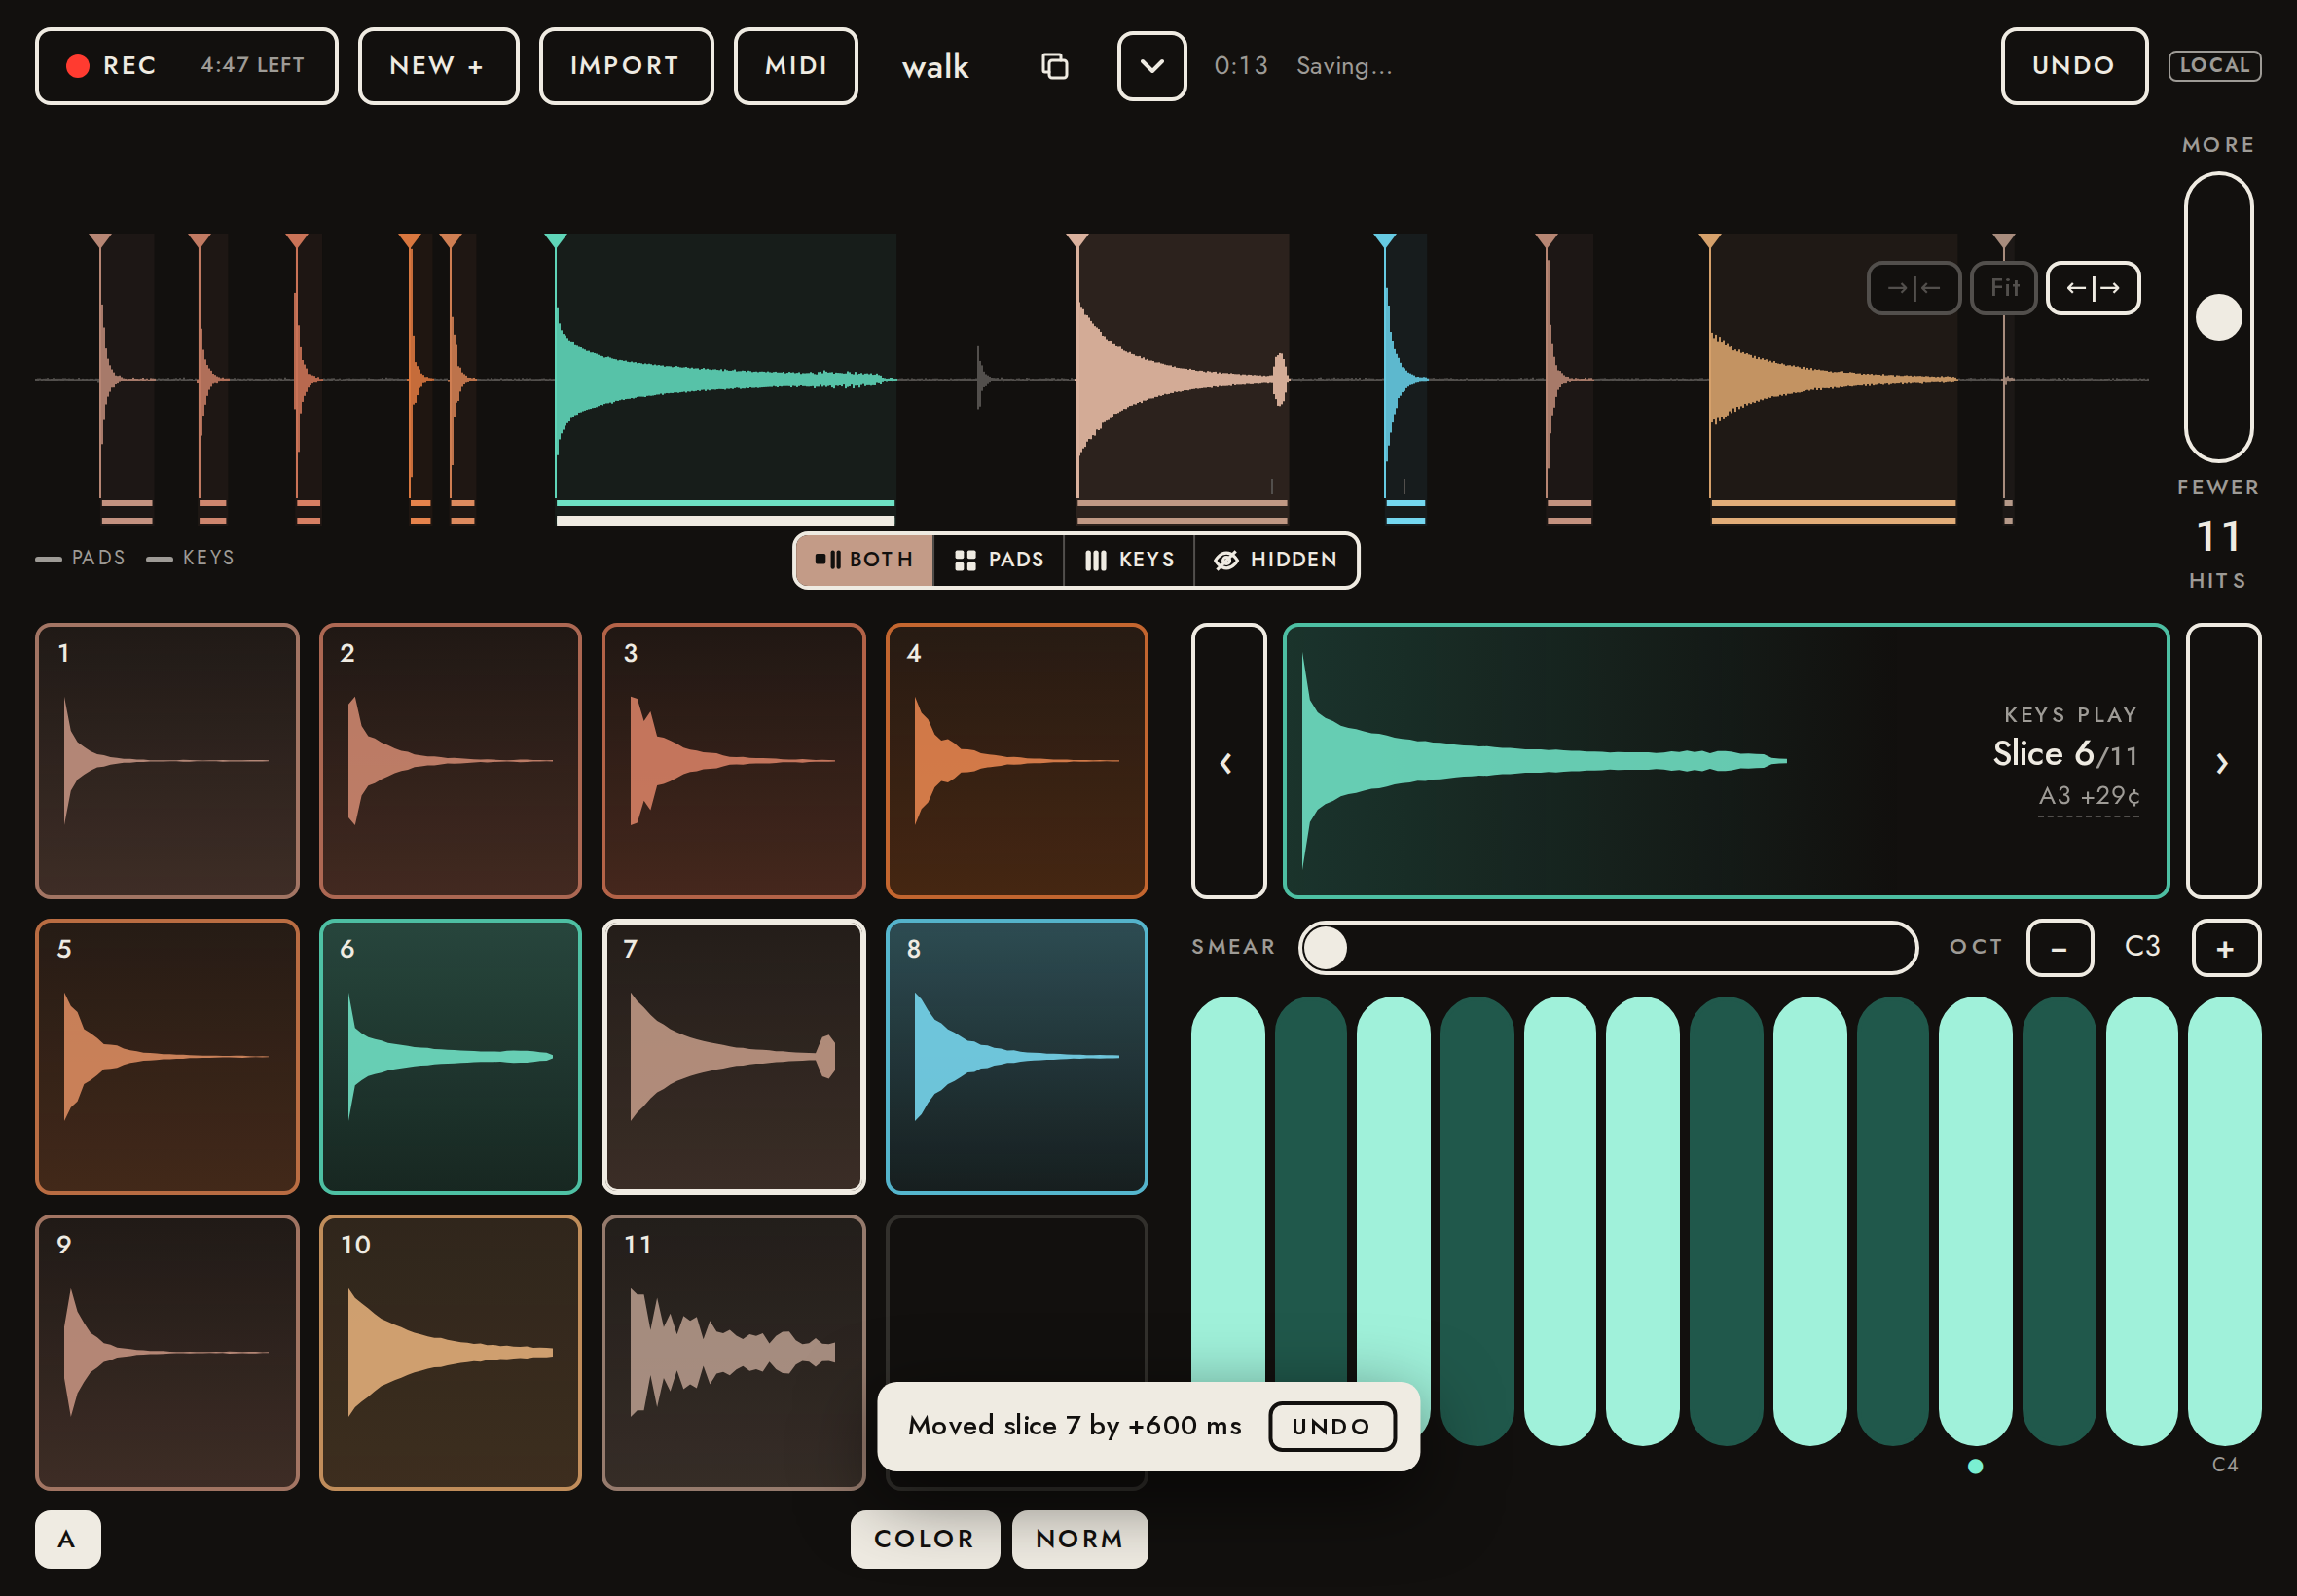Go to previous slice with left chevron
2297x1596 pixels.
(x=1228, y=761)
